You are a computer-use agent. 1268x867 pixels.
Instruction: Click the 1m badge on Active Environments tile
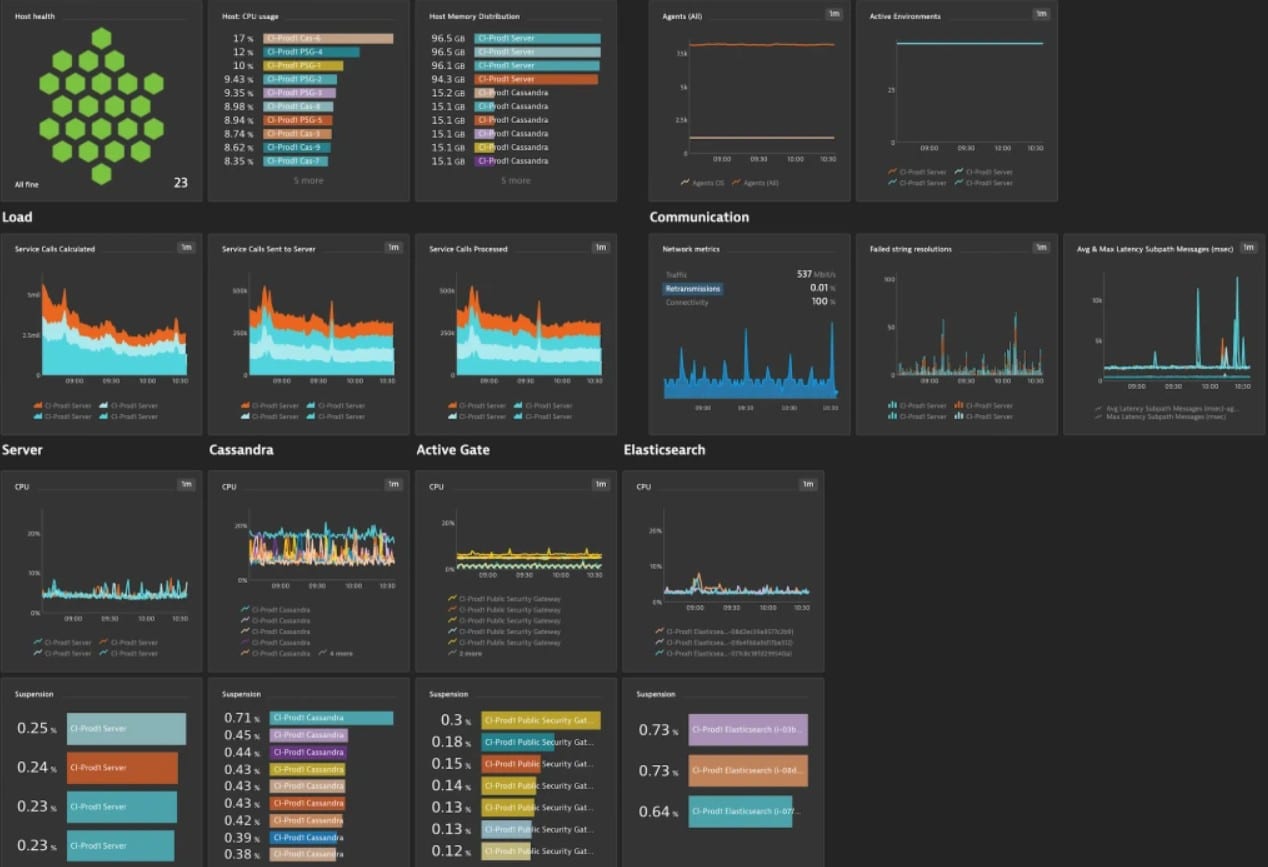click(1041, 14)
